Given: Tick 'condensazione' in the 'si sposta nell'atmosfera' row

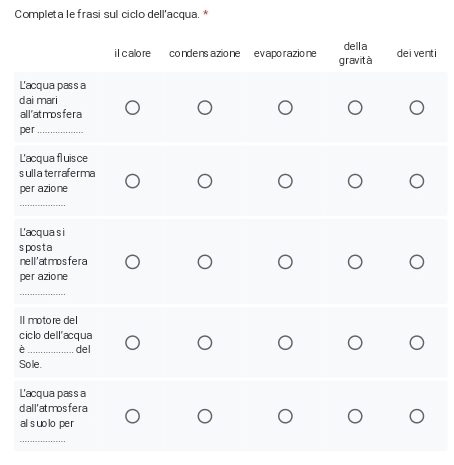Looking at the screenshot, I should (205, 262).
